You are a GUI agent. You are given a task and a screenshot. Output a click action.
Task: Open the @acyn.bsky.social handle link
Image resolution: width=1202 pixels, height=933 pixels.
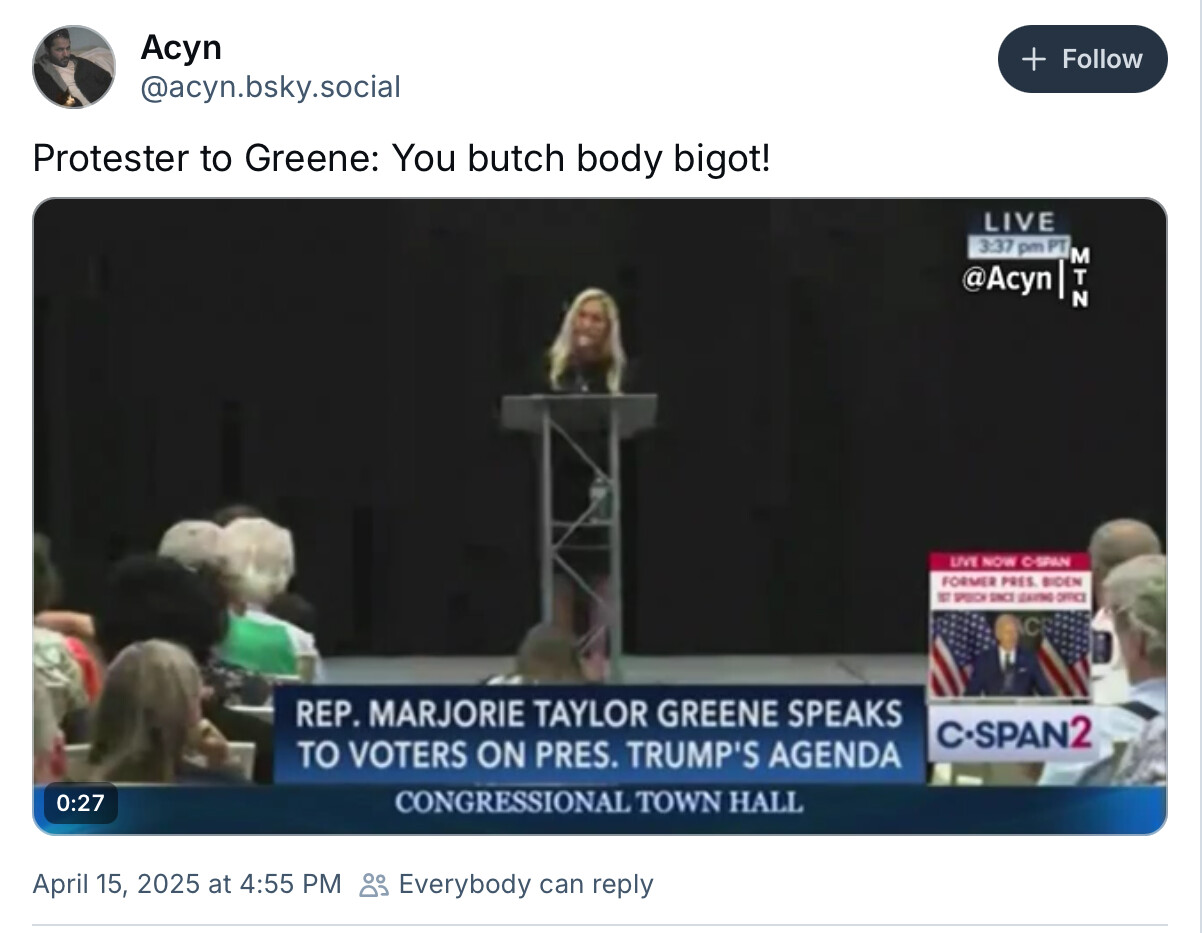270,87
